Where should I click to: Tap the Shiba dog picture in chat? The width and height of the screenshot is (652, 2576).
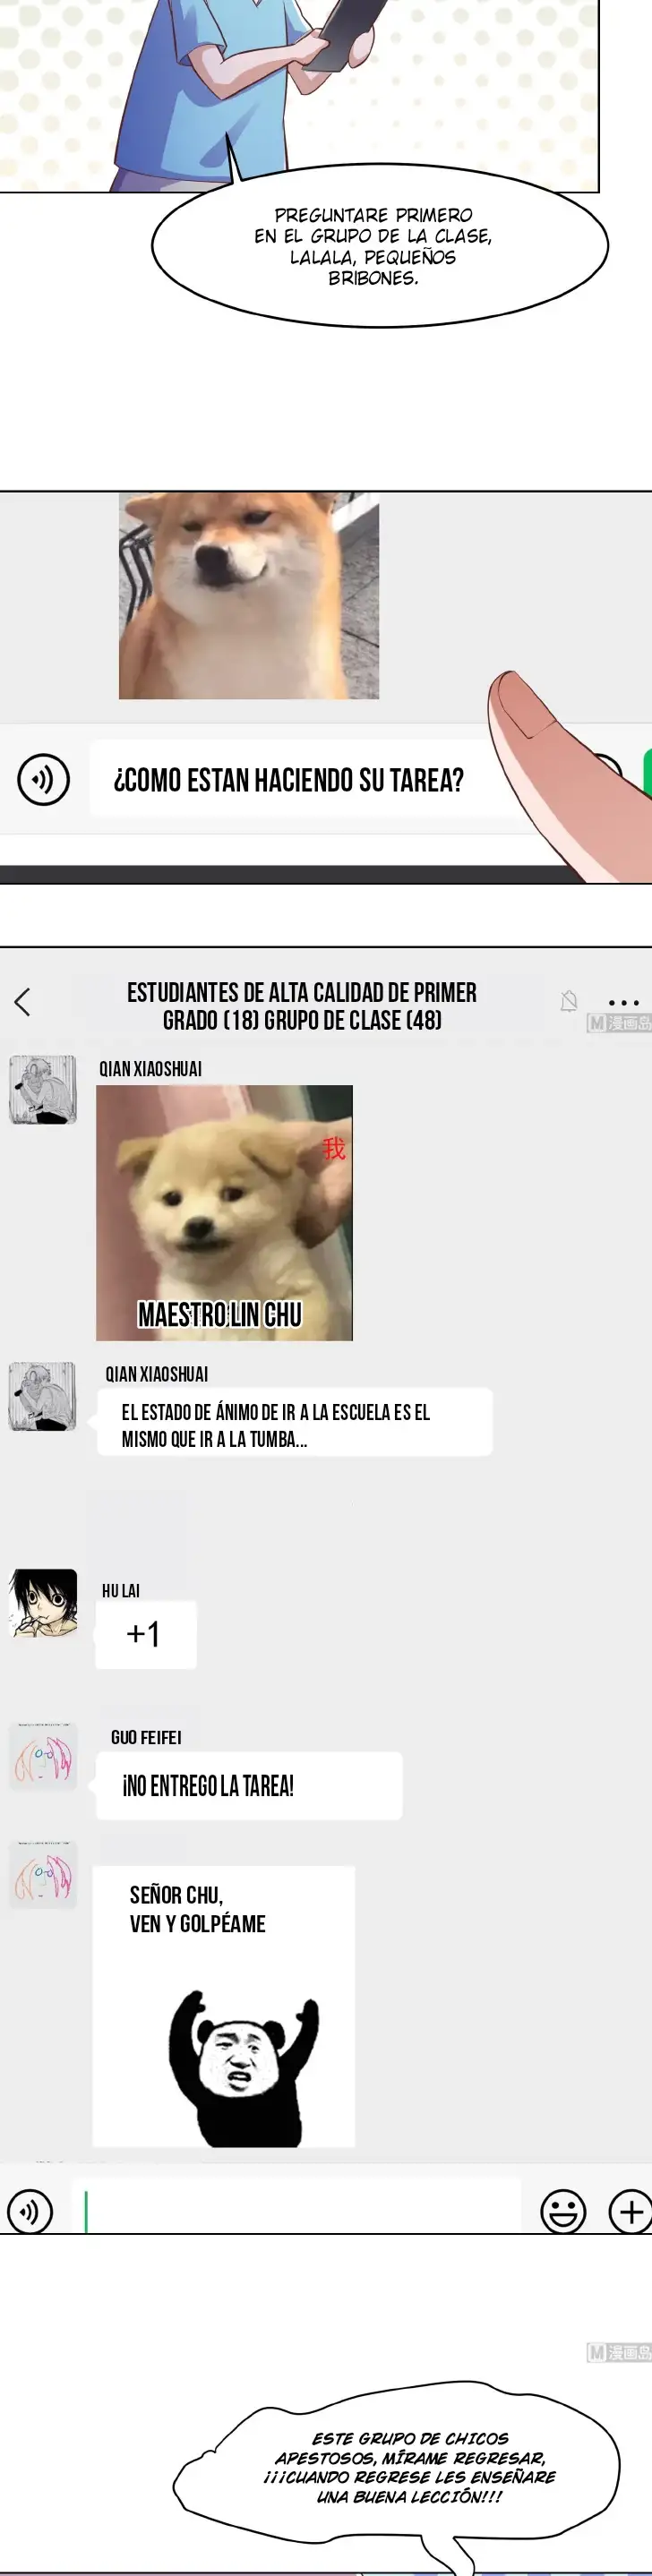pyautogui.click(x=249, y=595)
